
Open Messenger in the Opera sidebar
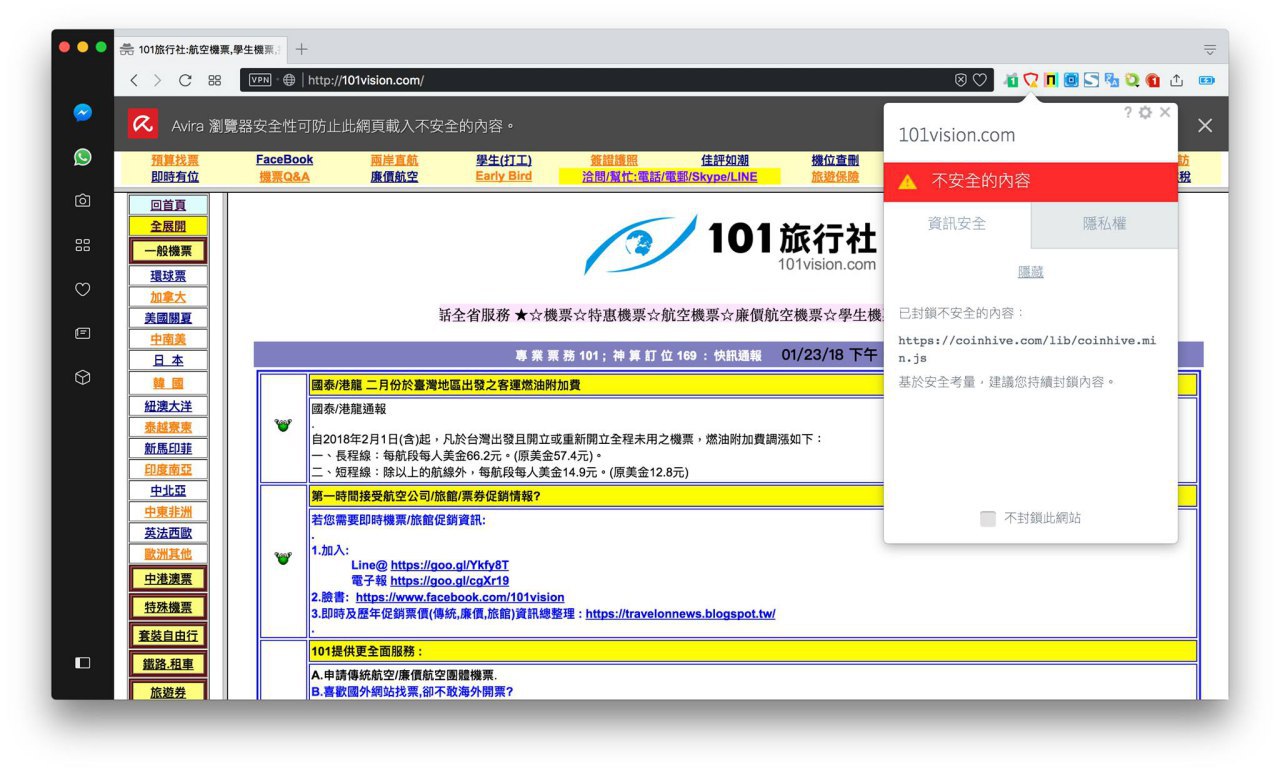(x=83, y=113)
